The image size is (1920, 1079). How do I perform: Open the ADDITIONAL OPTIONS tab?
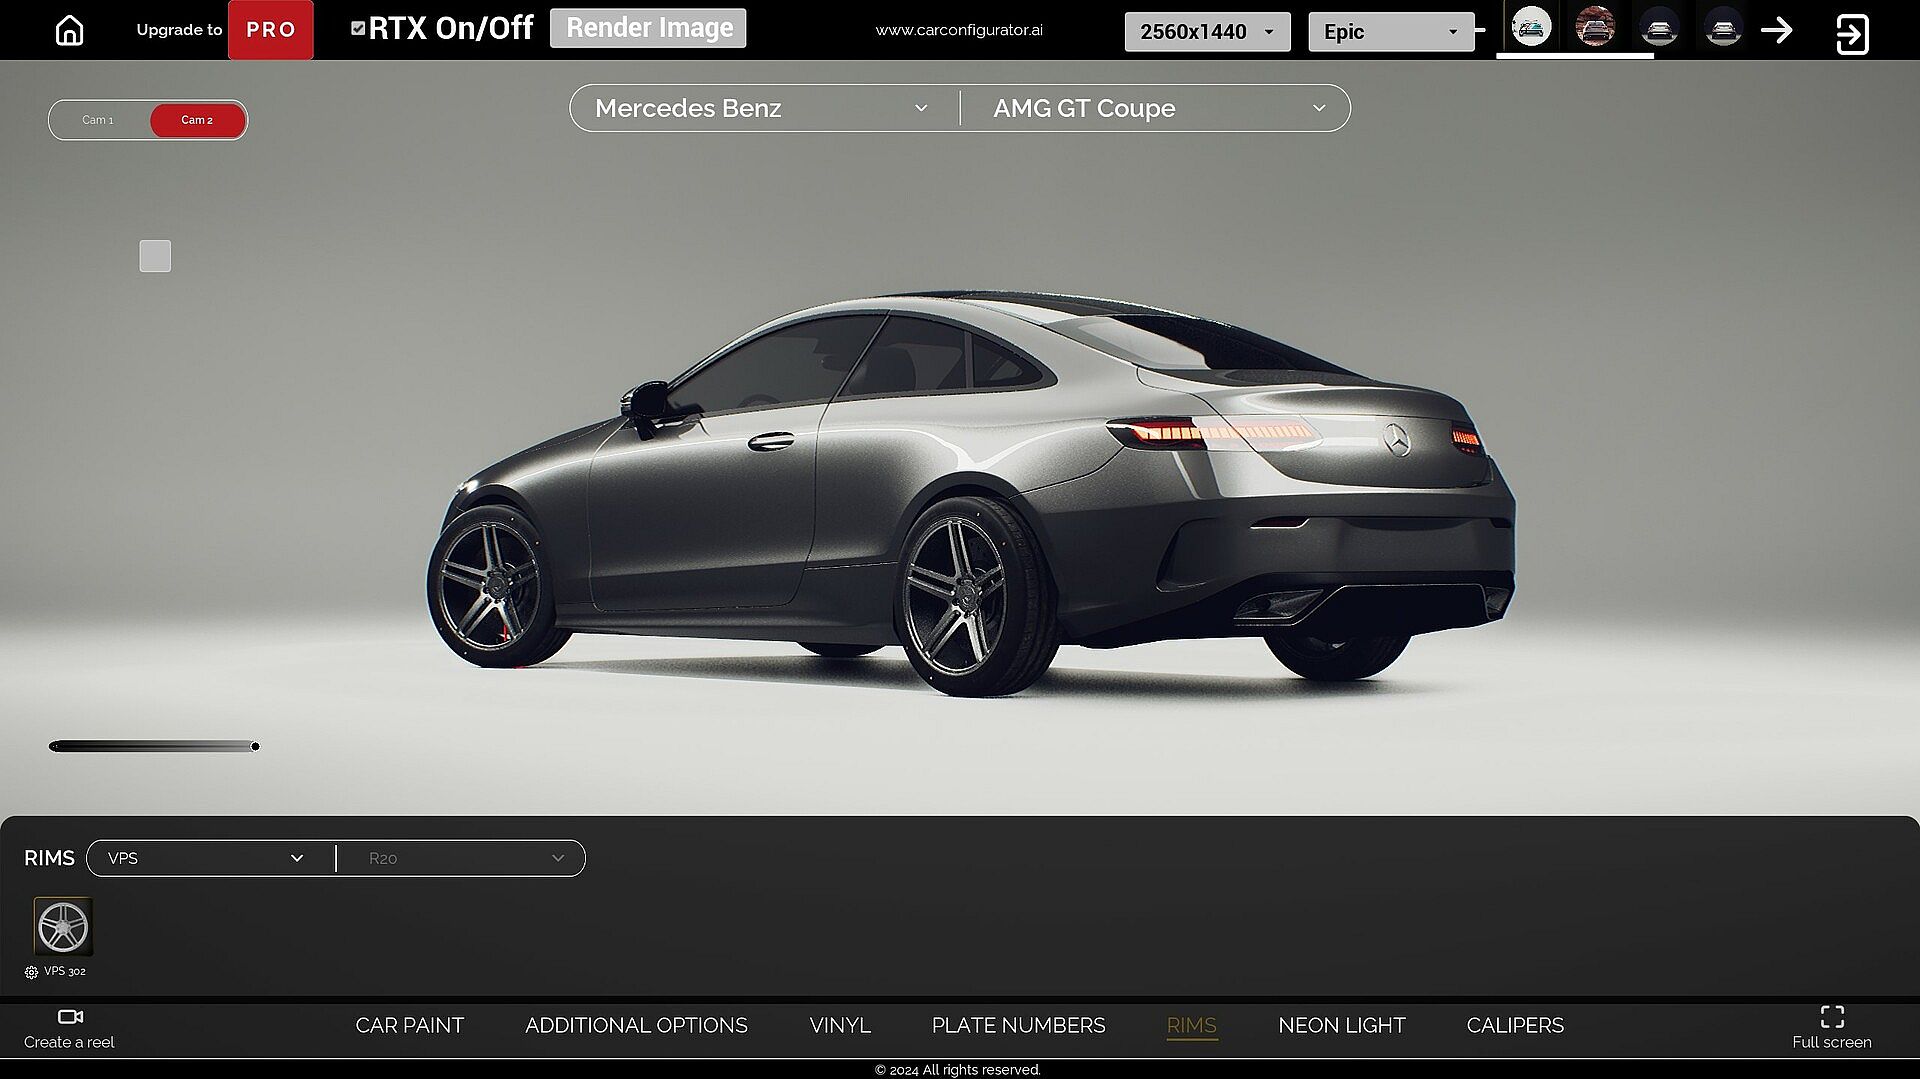click(x=636, y=1025)
